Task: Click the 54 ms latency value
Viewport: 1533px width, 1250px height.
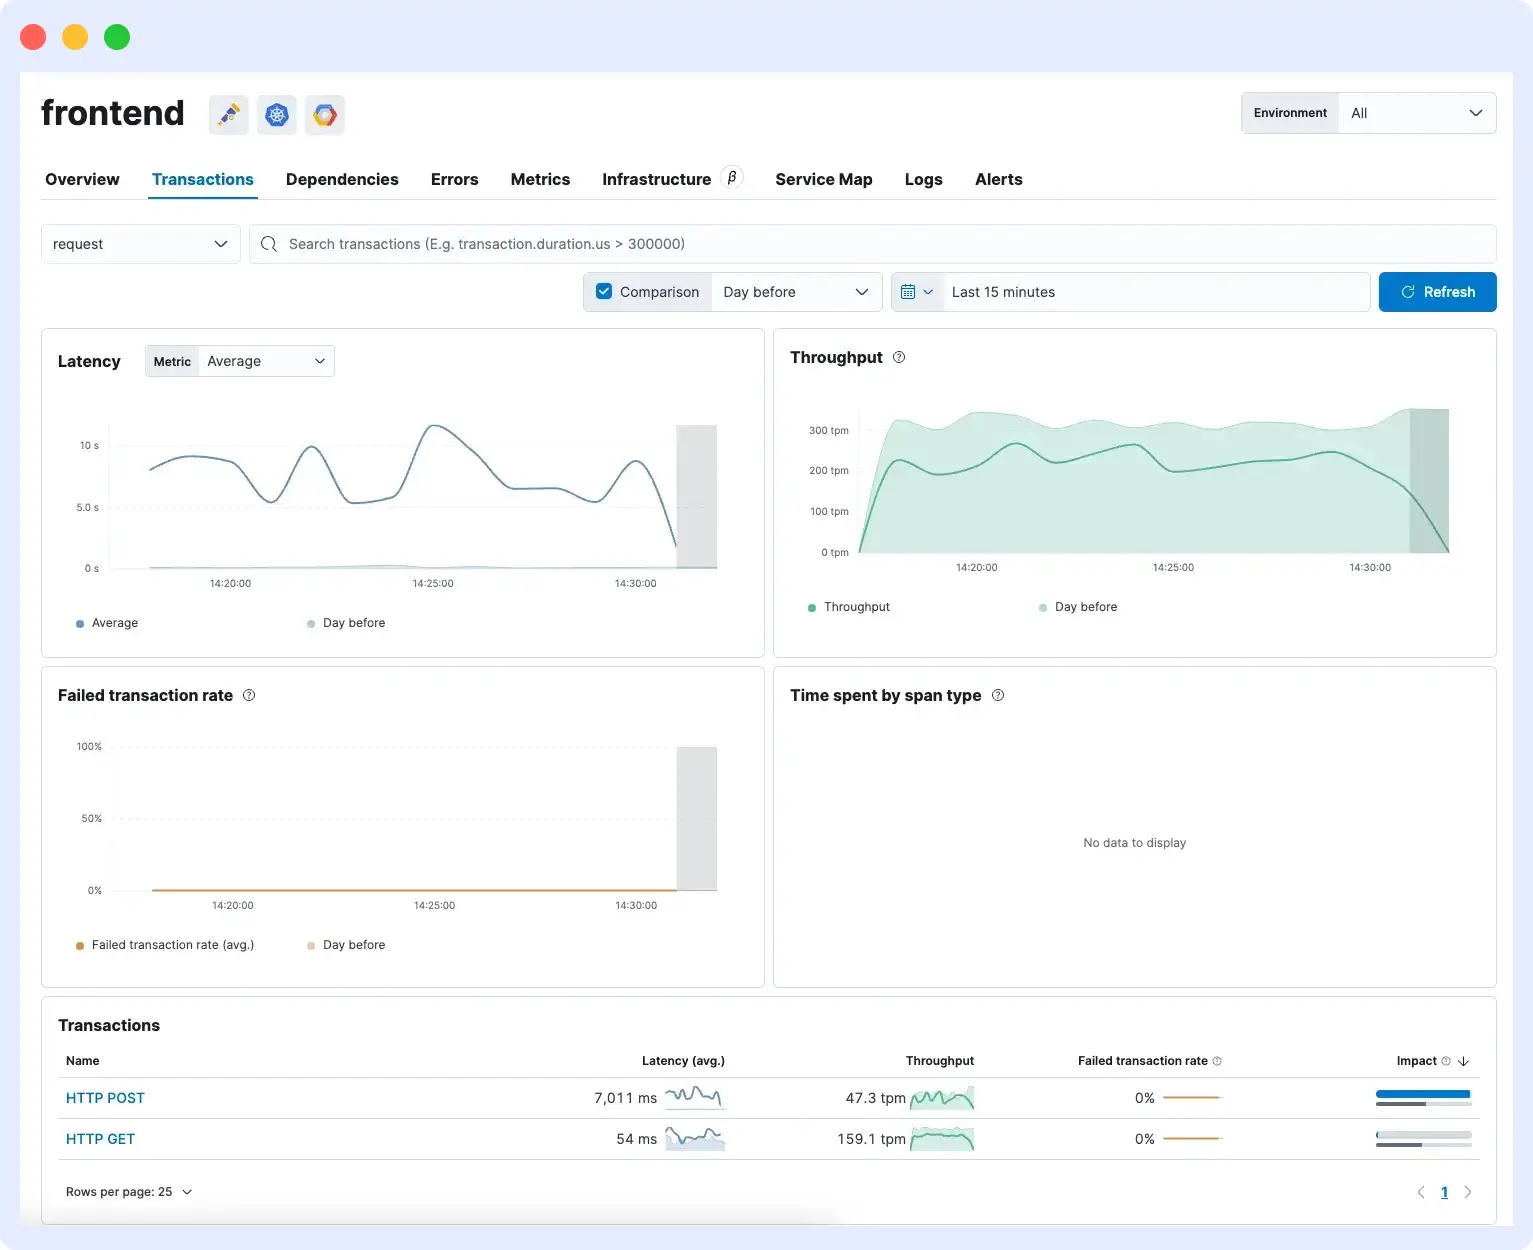Action: tap(637, 1139)
